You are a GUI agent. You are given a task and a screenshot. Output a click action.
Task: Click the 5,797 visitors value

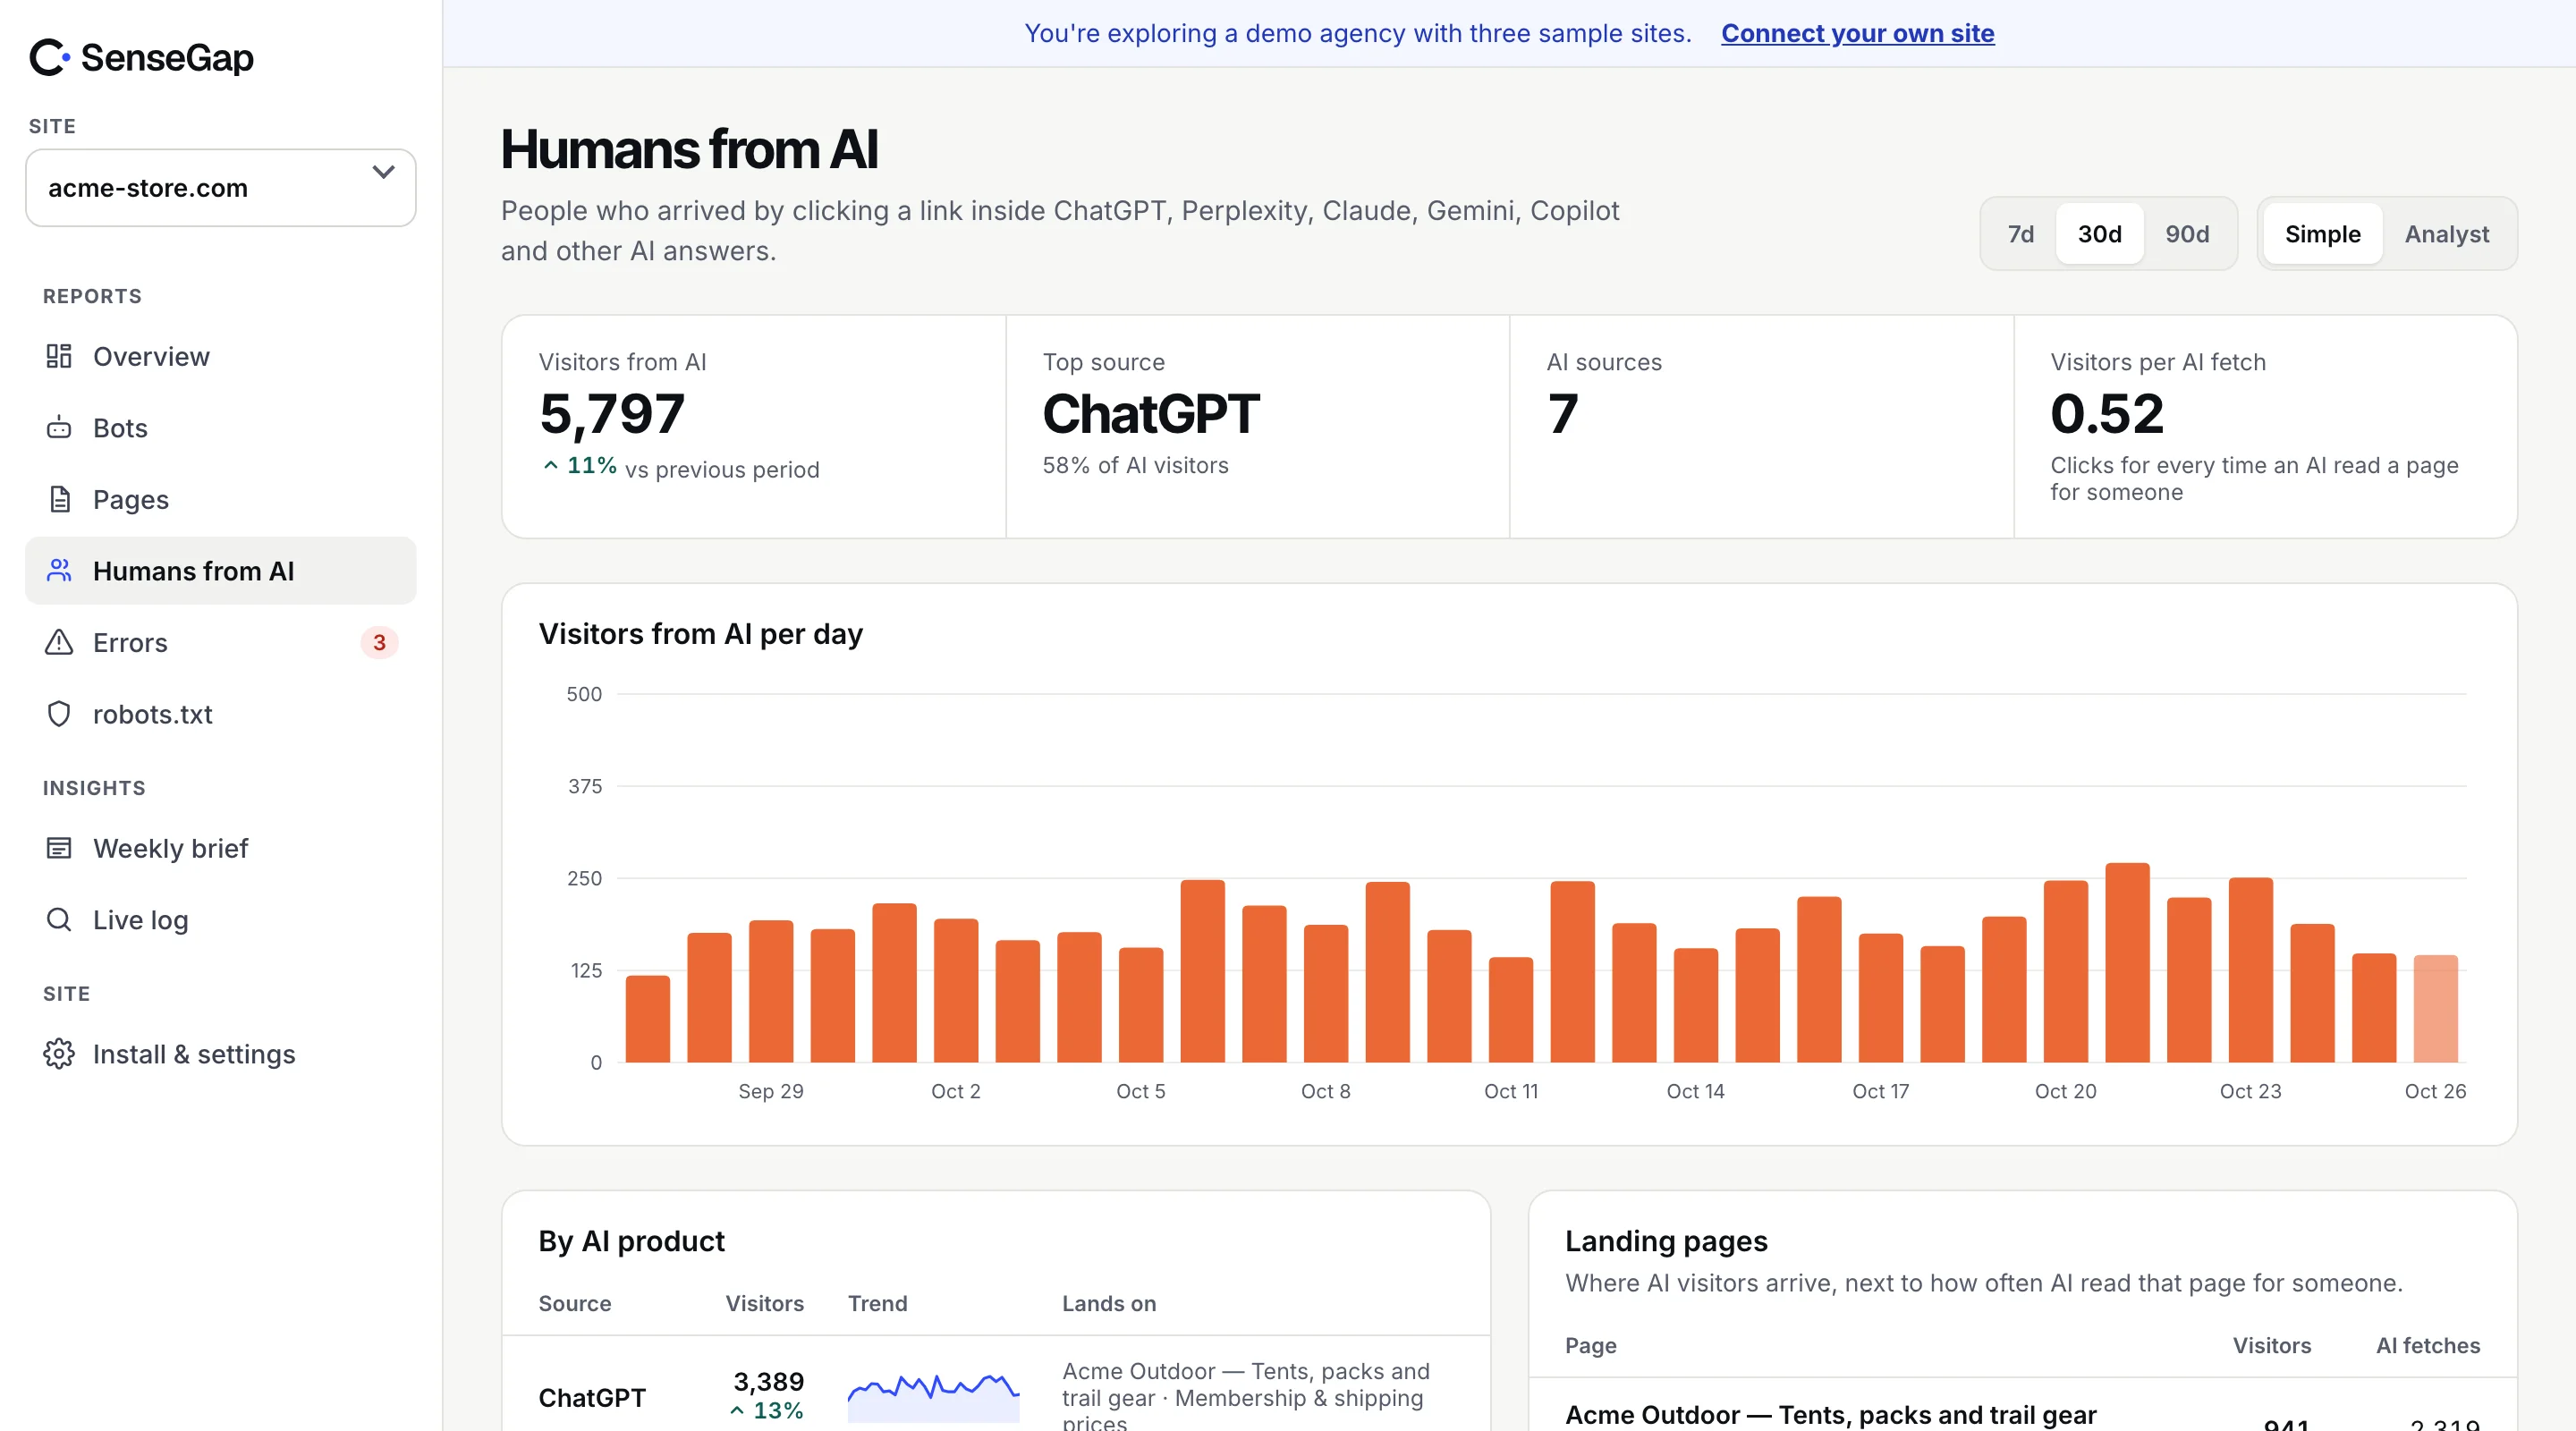coord(612,413)
